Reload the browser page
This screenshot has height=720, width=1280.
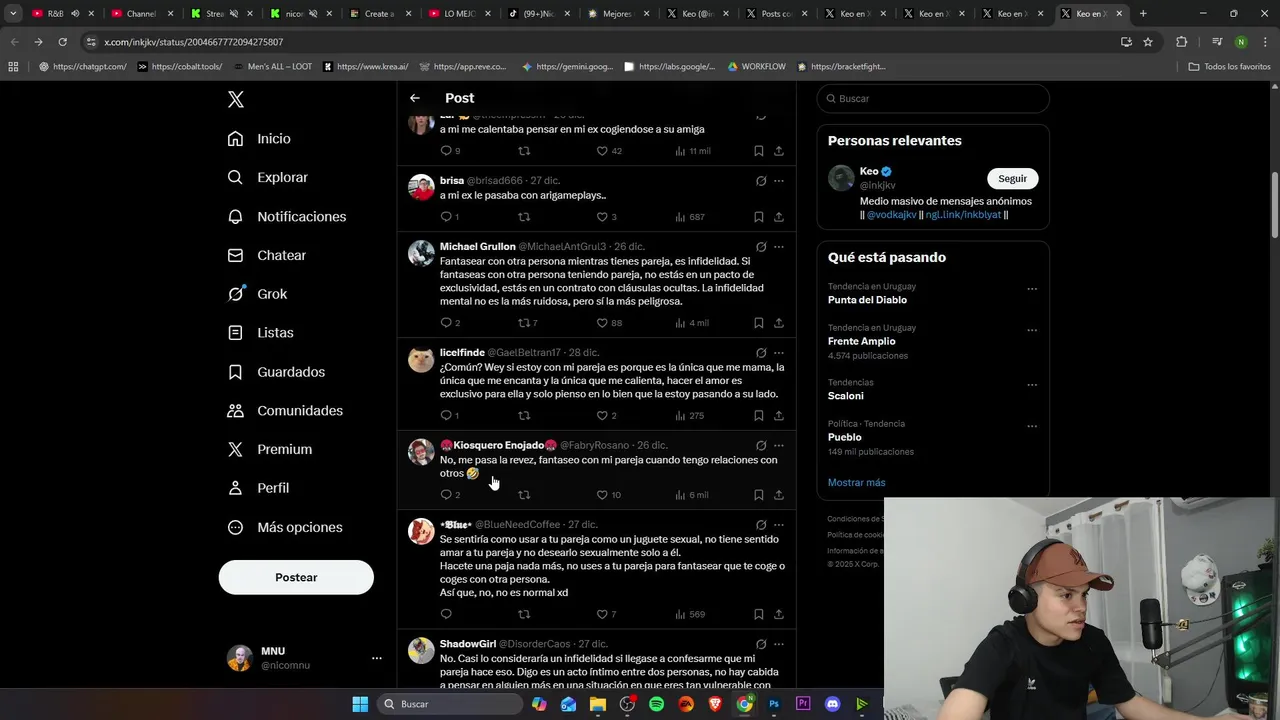click(x=62, y=42)
